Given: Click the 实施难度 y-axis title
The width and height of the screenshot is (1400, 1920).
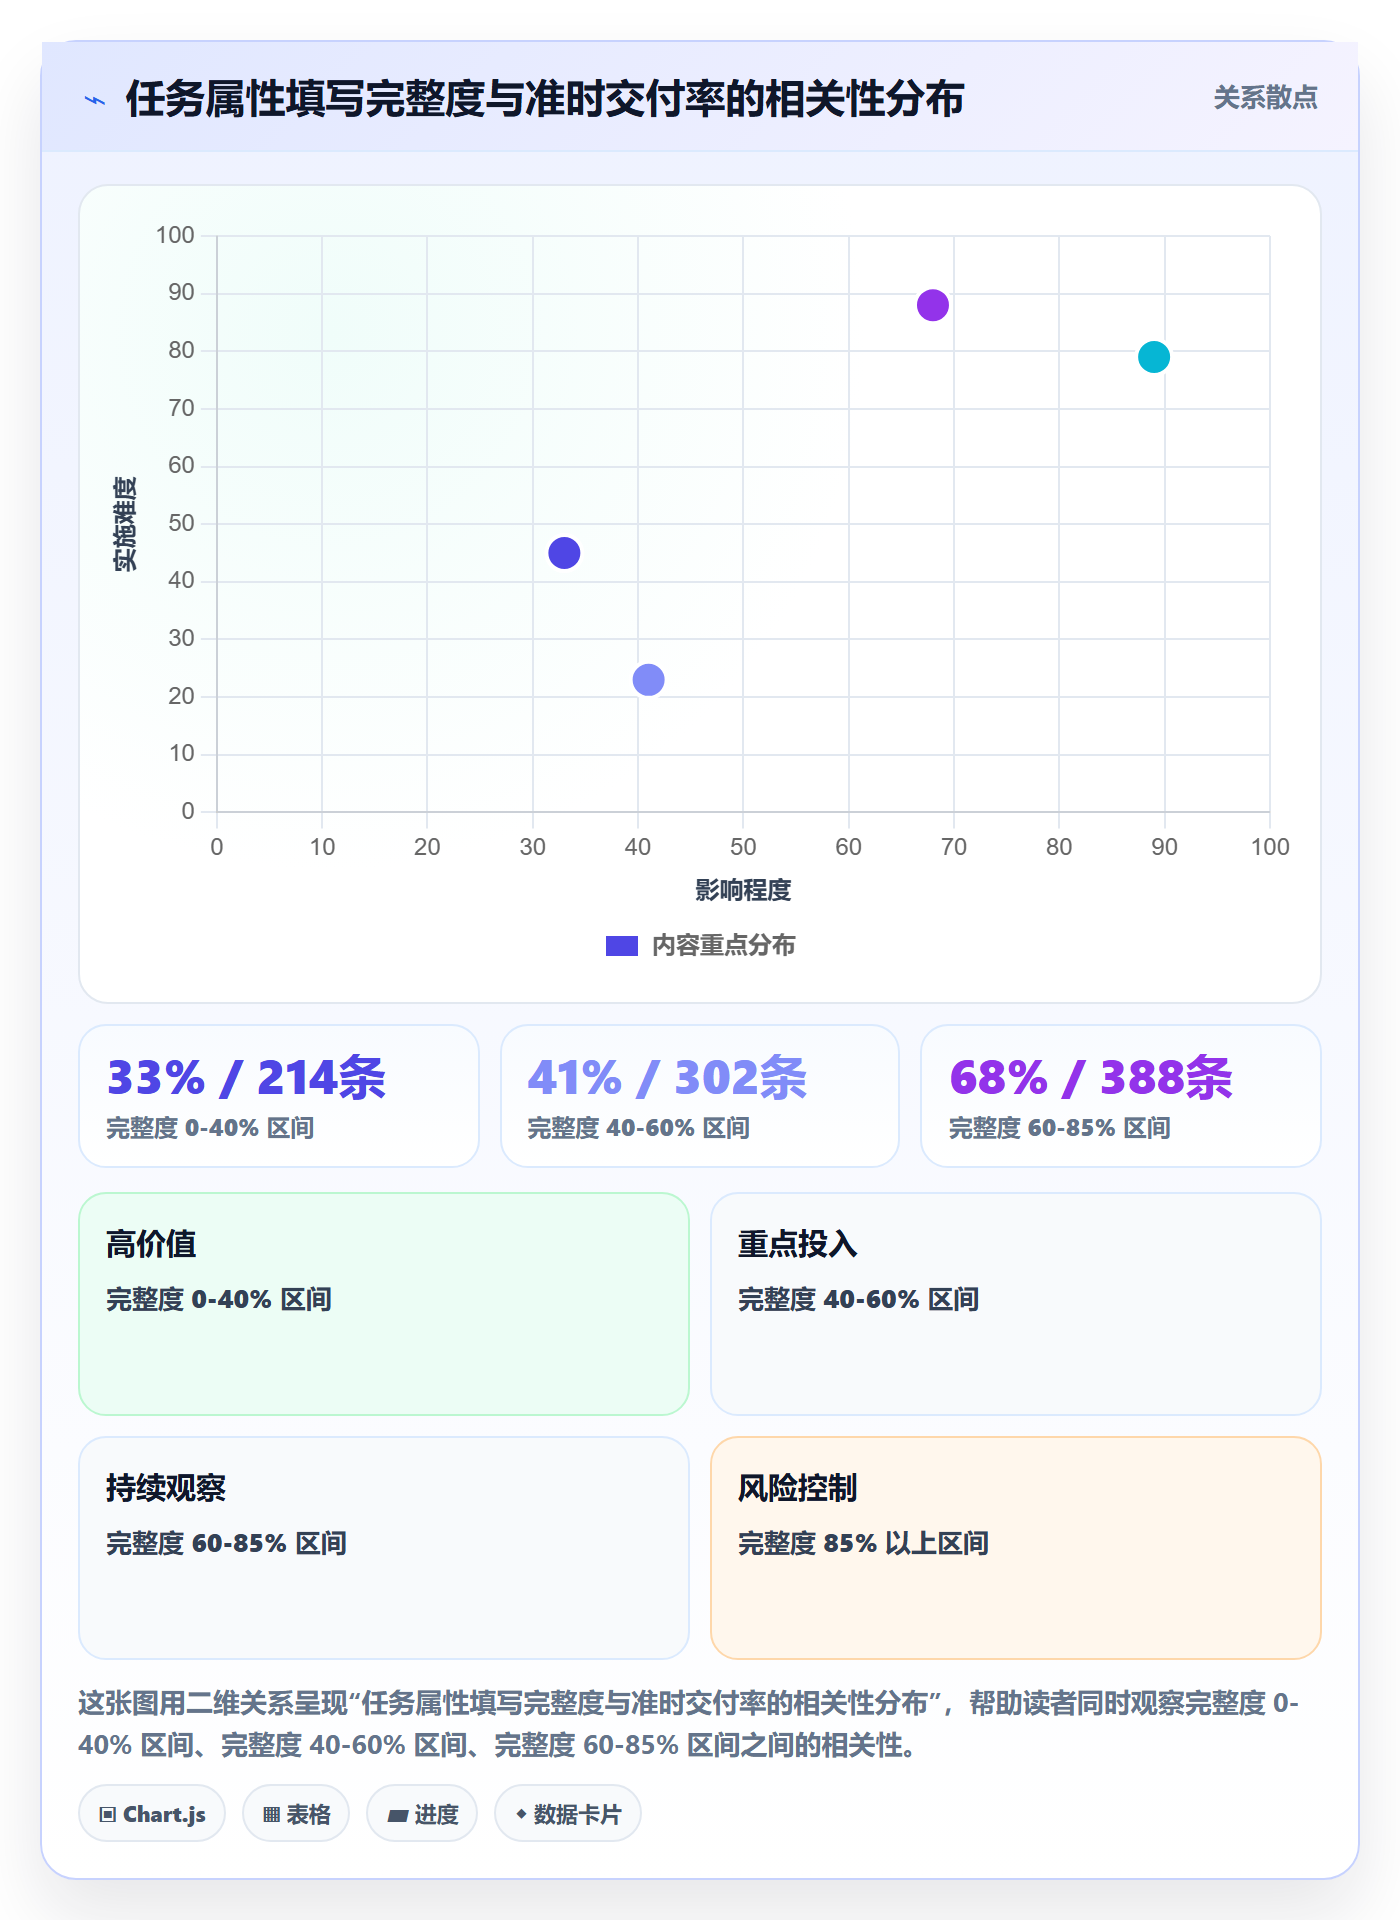Looking at the screenshot, I should 125,524.
